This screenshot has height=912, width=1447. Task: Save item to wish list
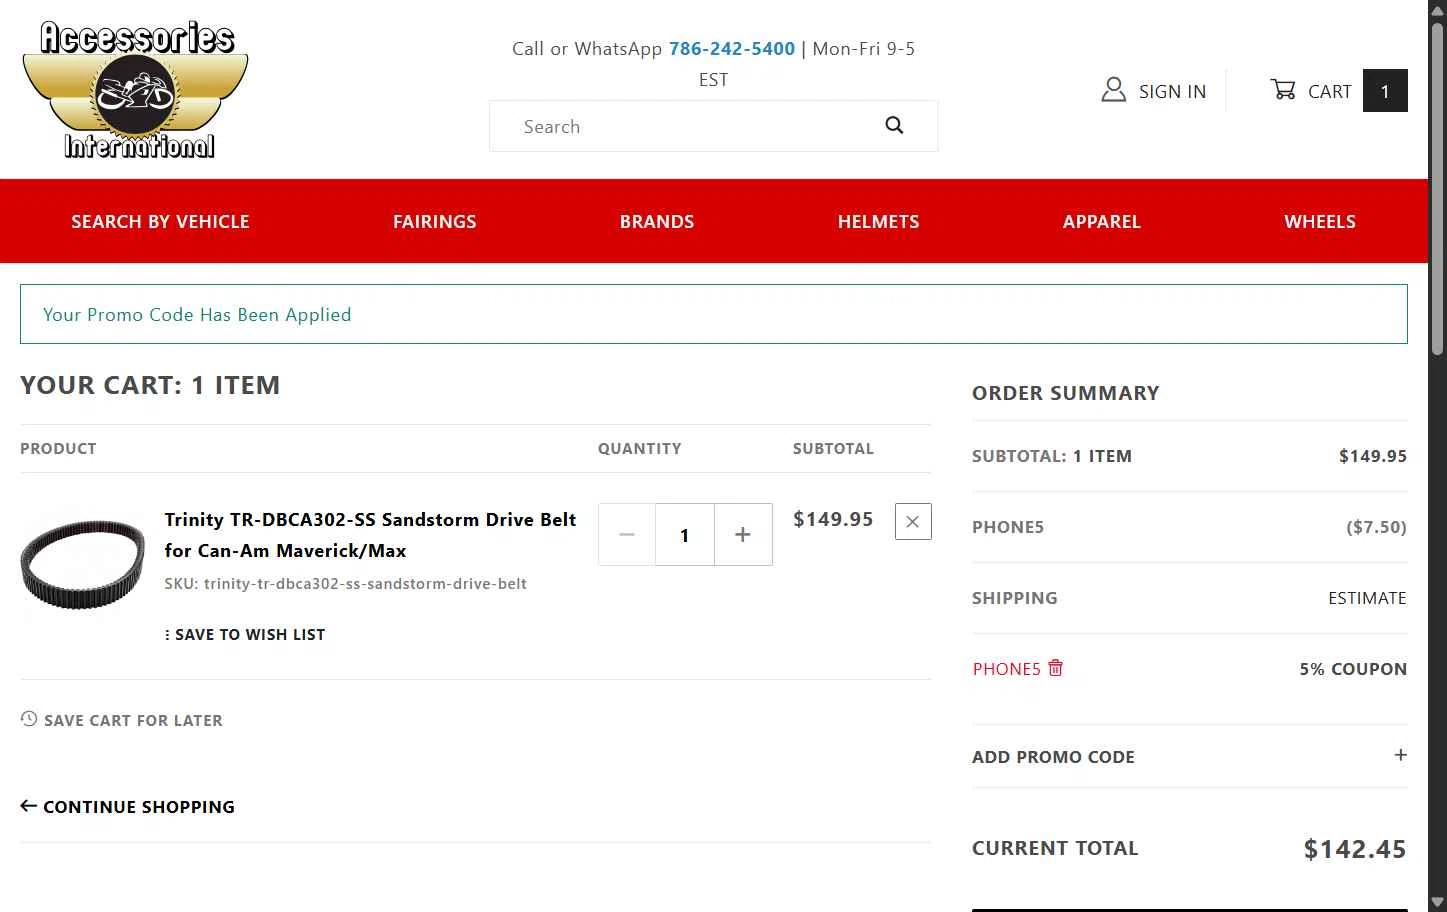point(245,634)
